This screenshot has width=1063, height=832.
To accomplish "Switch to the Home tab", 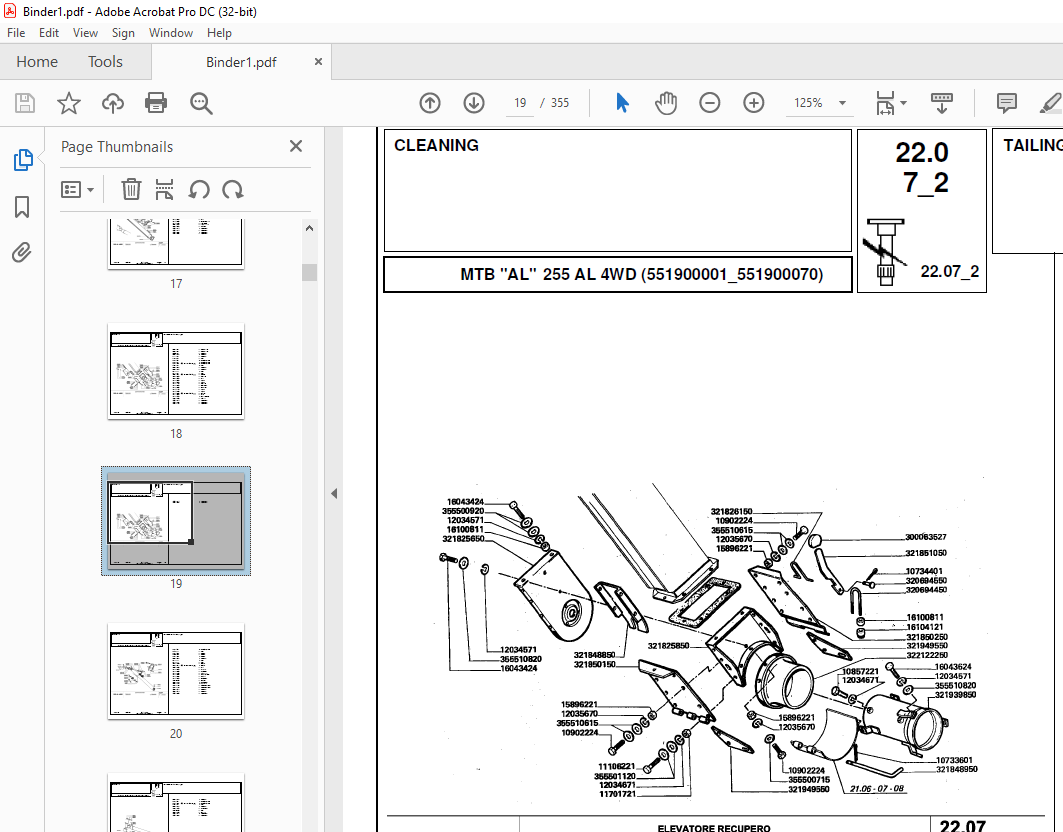I will pos(37,62).
